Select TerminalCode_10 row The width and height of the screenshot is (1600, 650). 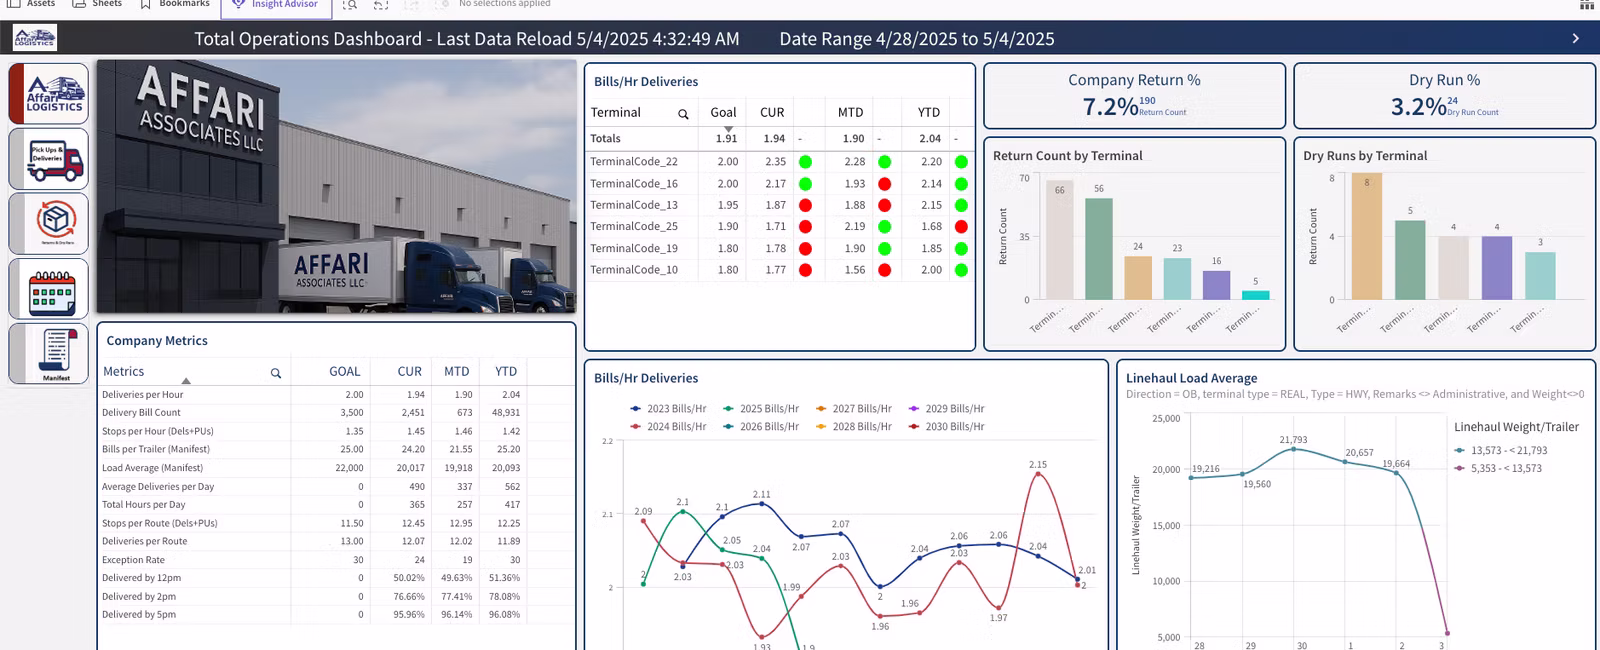click(x=779, y=270)
